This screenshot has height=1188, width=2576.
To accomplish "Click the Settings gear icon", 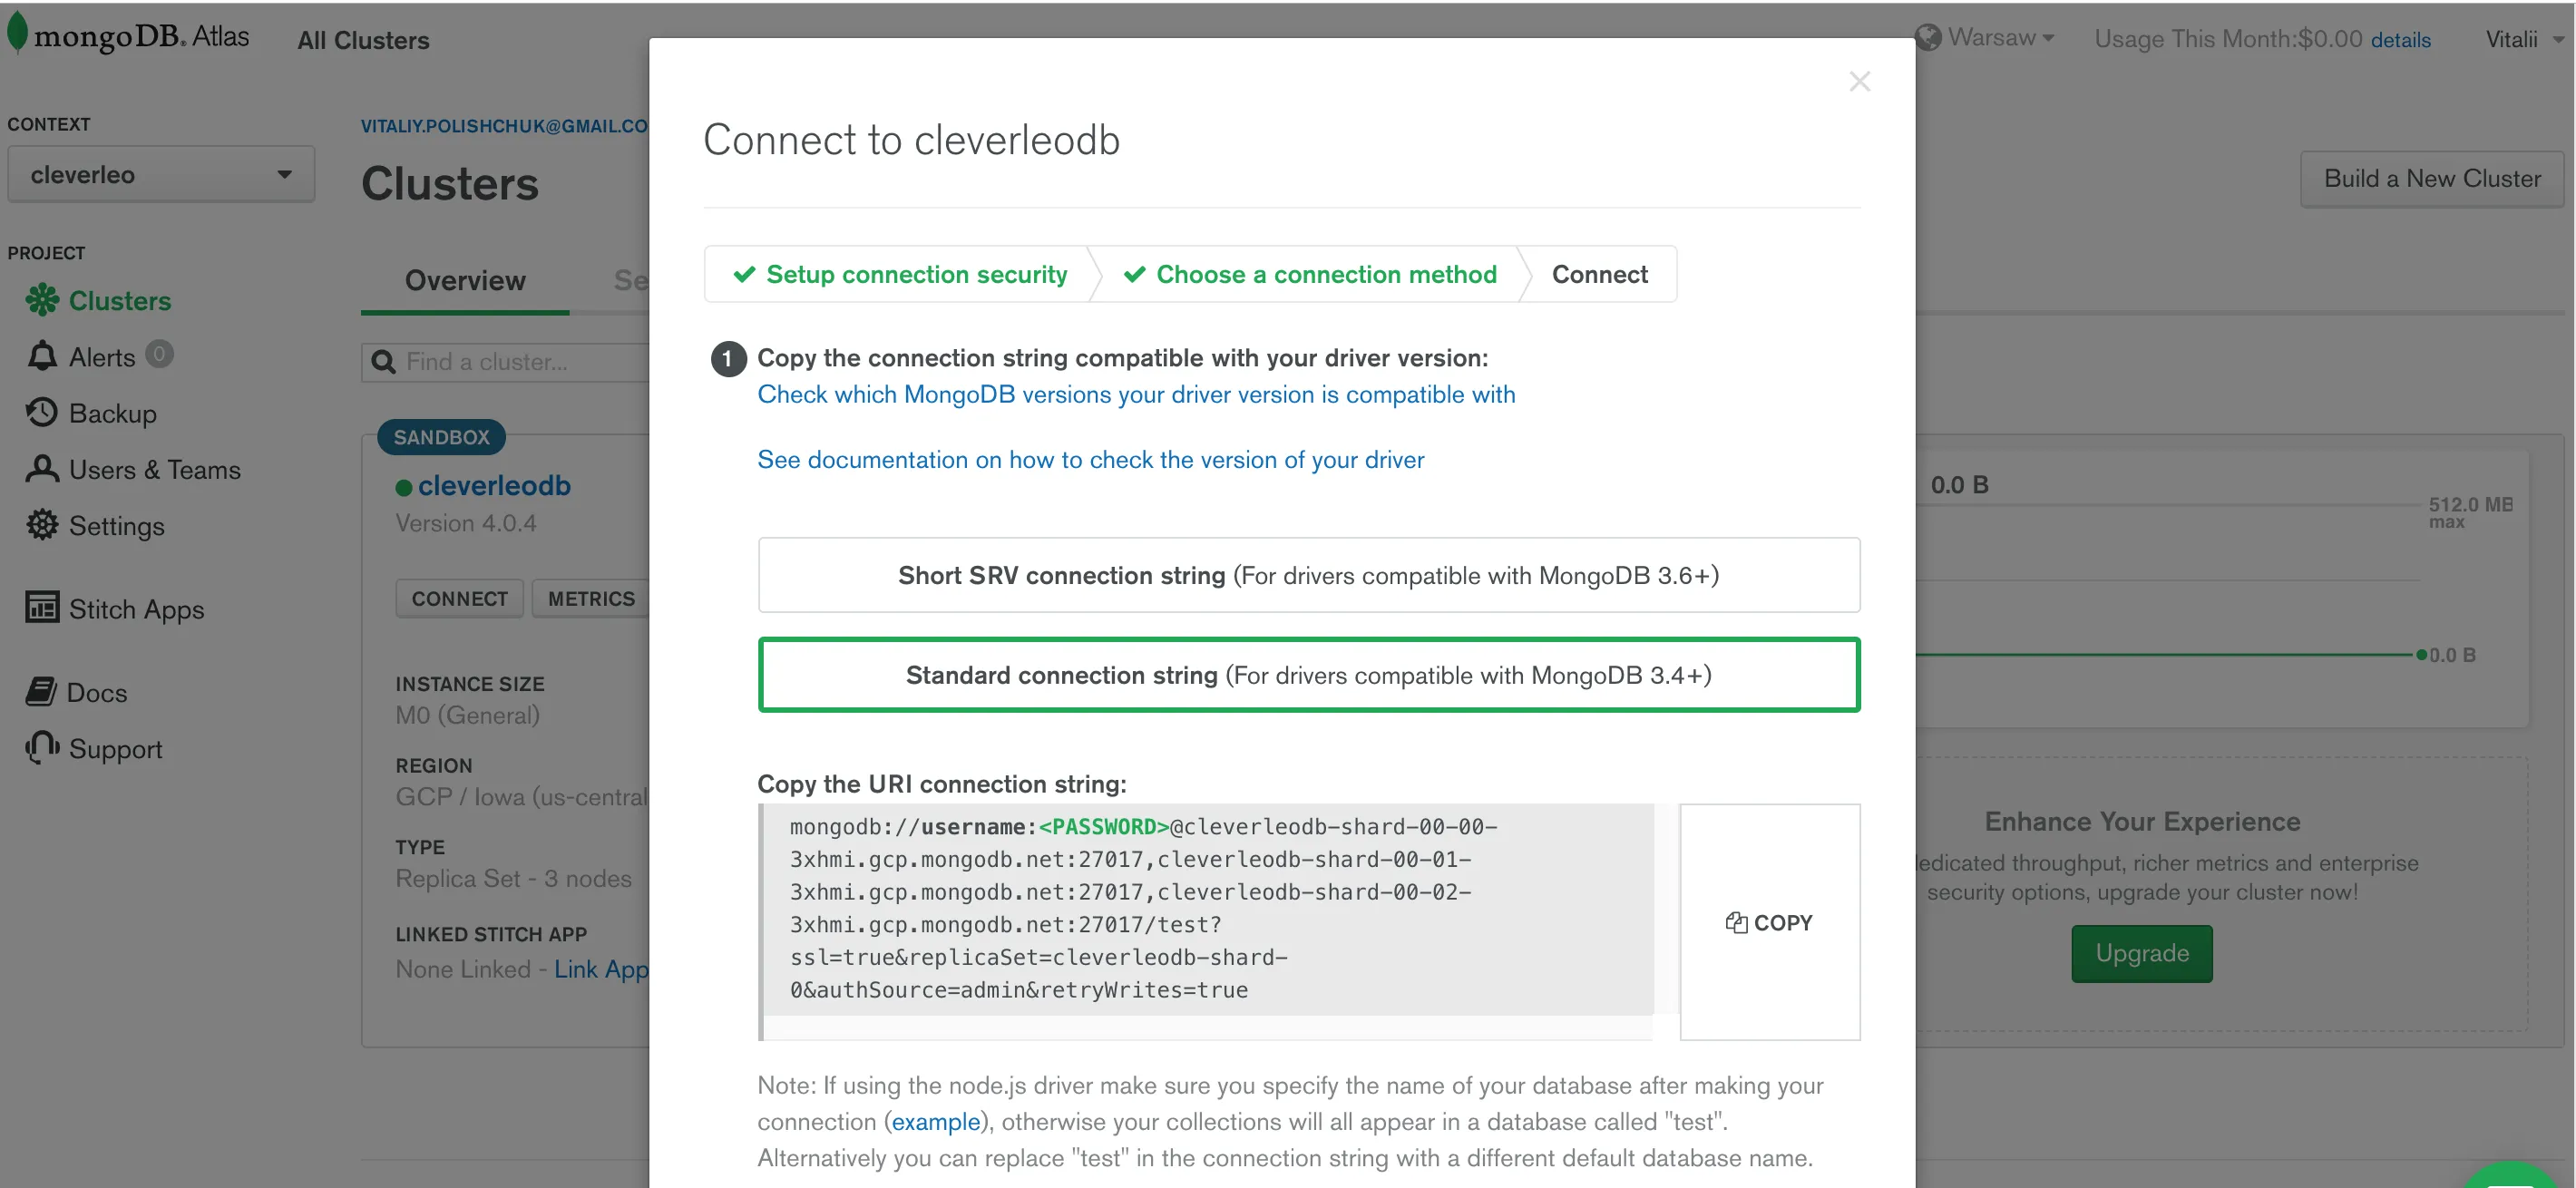I will pyautogui.click(x=42, y=525).
